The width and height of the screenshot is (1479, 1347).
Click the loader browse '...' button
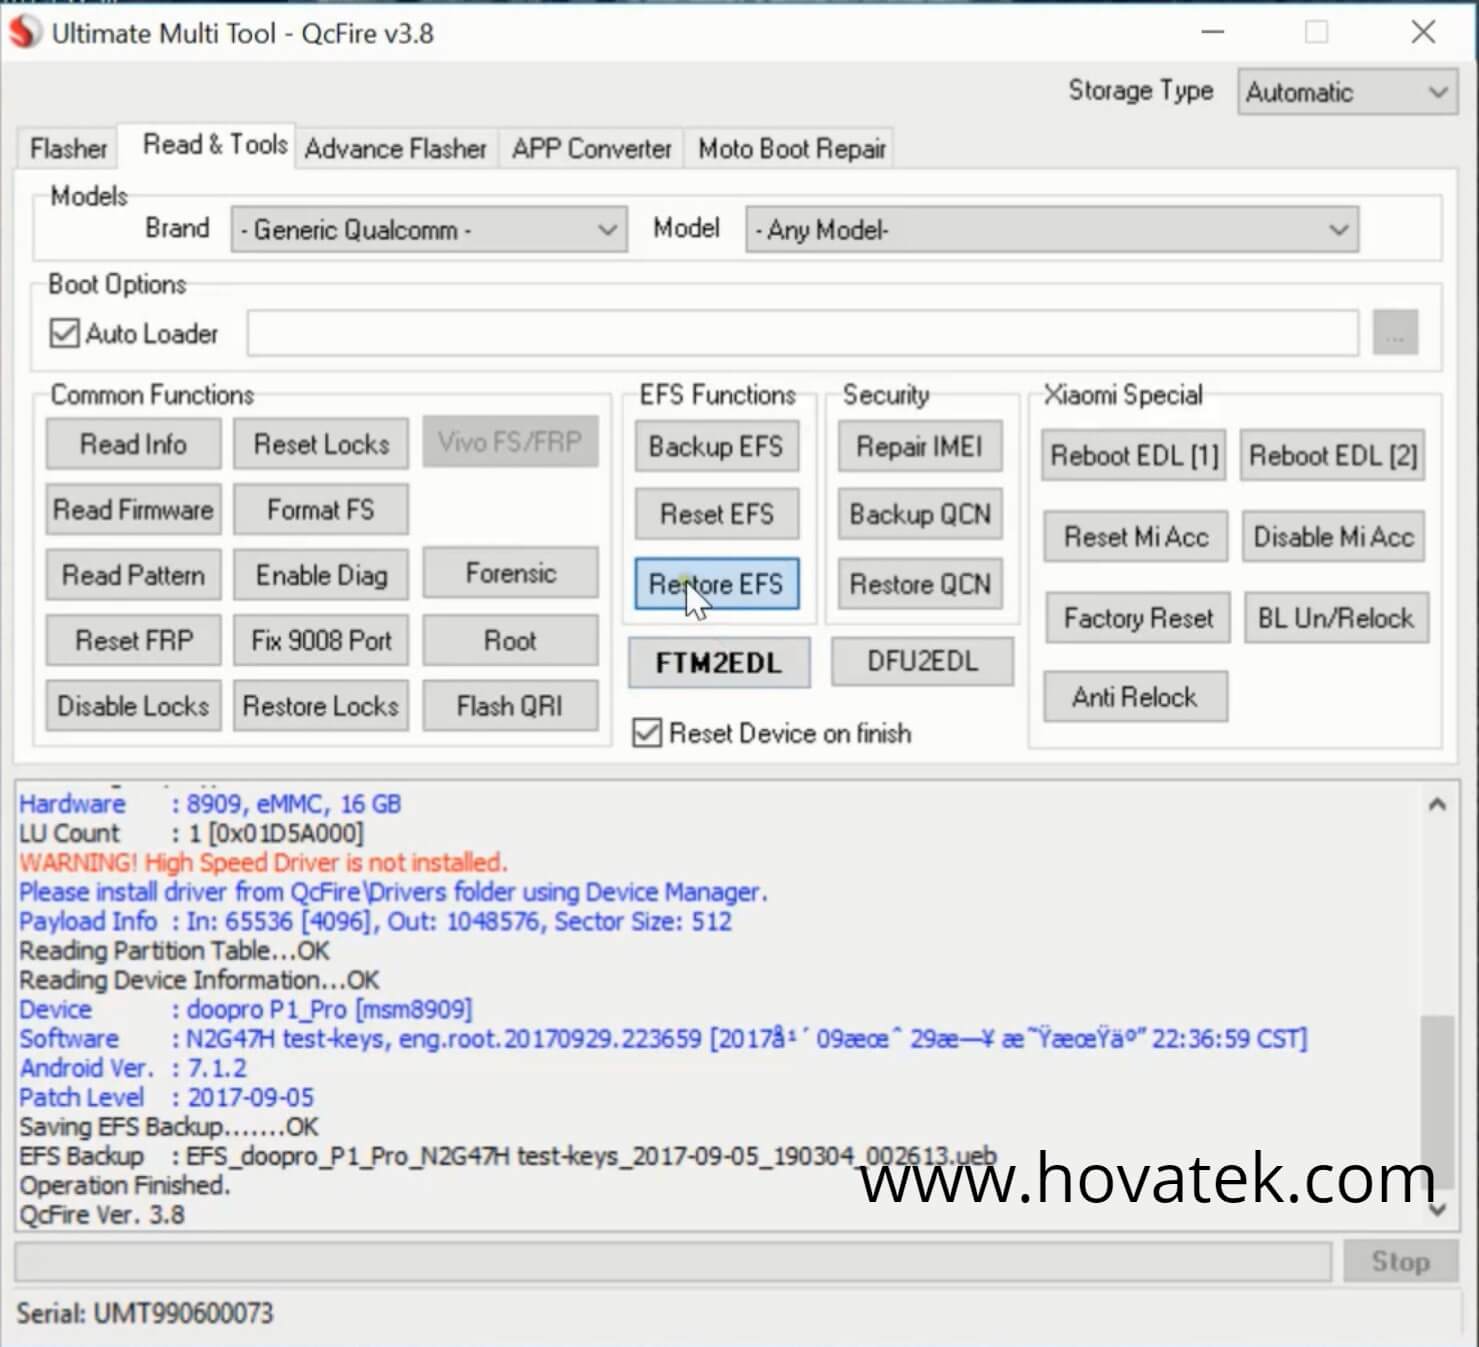point(1395,332)
